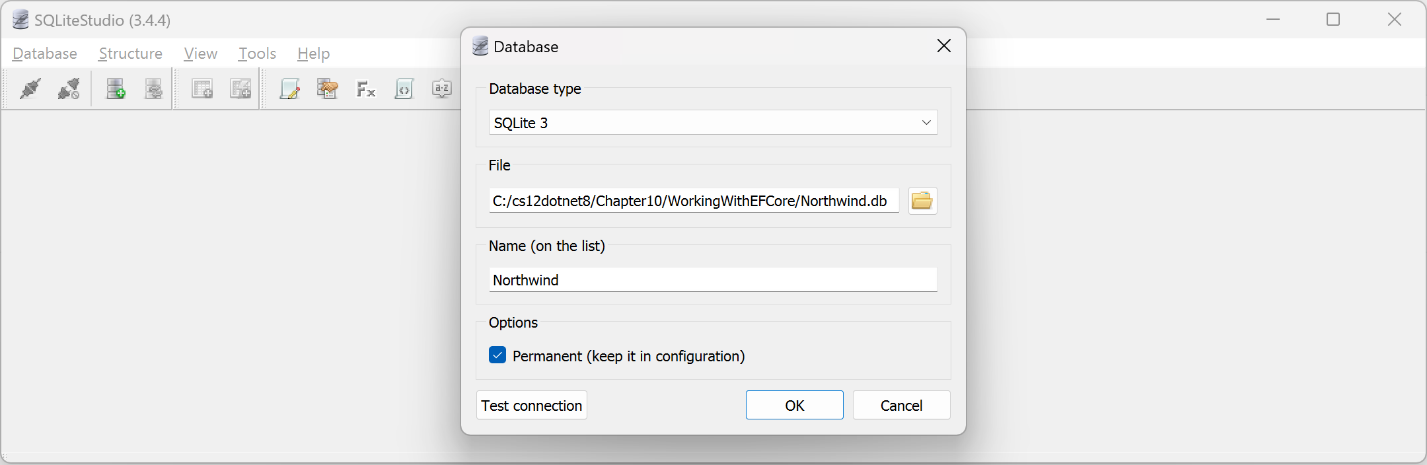This screenshot has height=465, width=1427.
Task: Open the code snippets editor icon
Action: (x=404, y=89)
